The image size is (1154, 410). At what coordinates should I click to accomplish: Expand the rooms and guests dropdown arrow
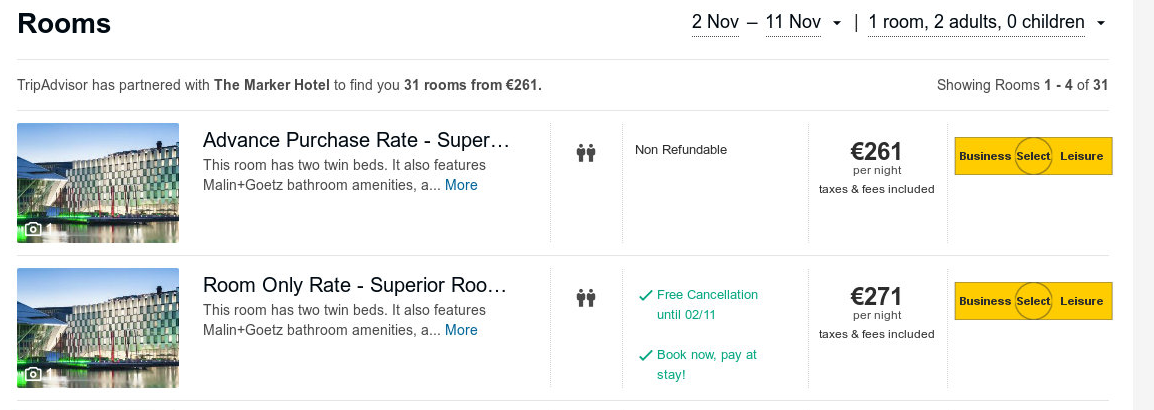(x=1100, y=24)
